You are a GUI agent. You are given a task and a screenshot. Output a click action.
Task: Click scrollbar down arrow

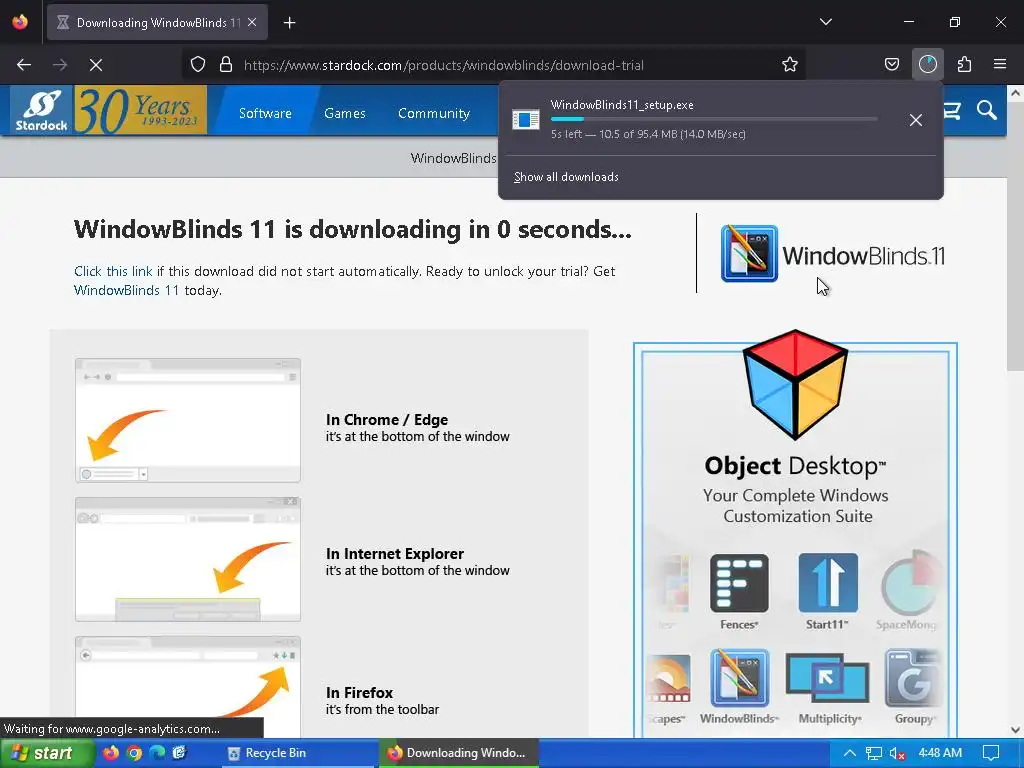1015,729
